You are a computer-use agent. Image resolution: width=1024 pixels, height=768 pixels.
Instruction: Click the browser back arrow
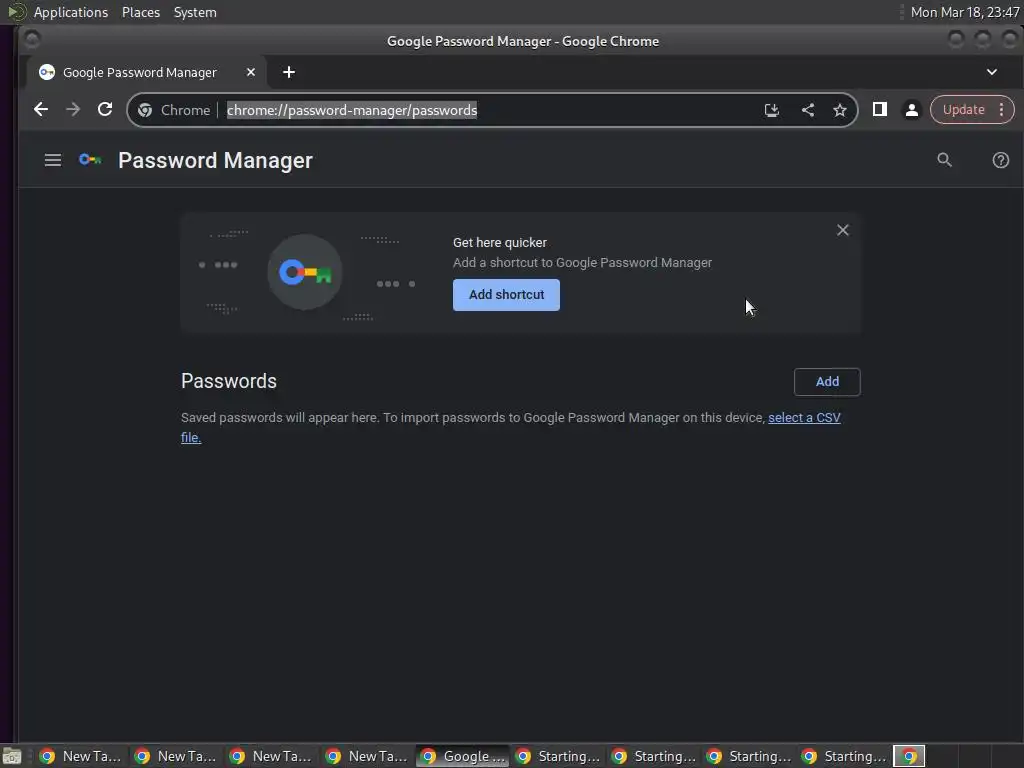[x=40, y=110]
